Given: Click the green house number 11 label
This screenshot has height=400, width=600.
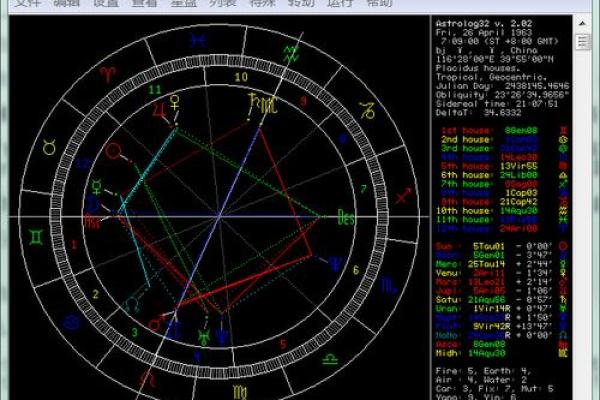Looking at the screenshot, I should click(155, 90).
